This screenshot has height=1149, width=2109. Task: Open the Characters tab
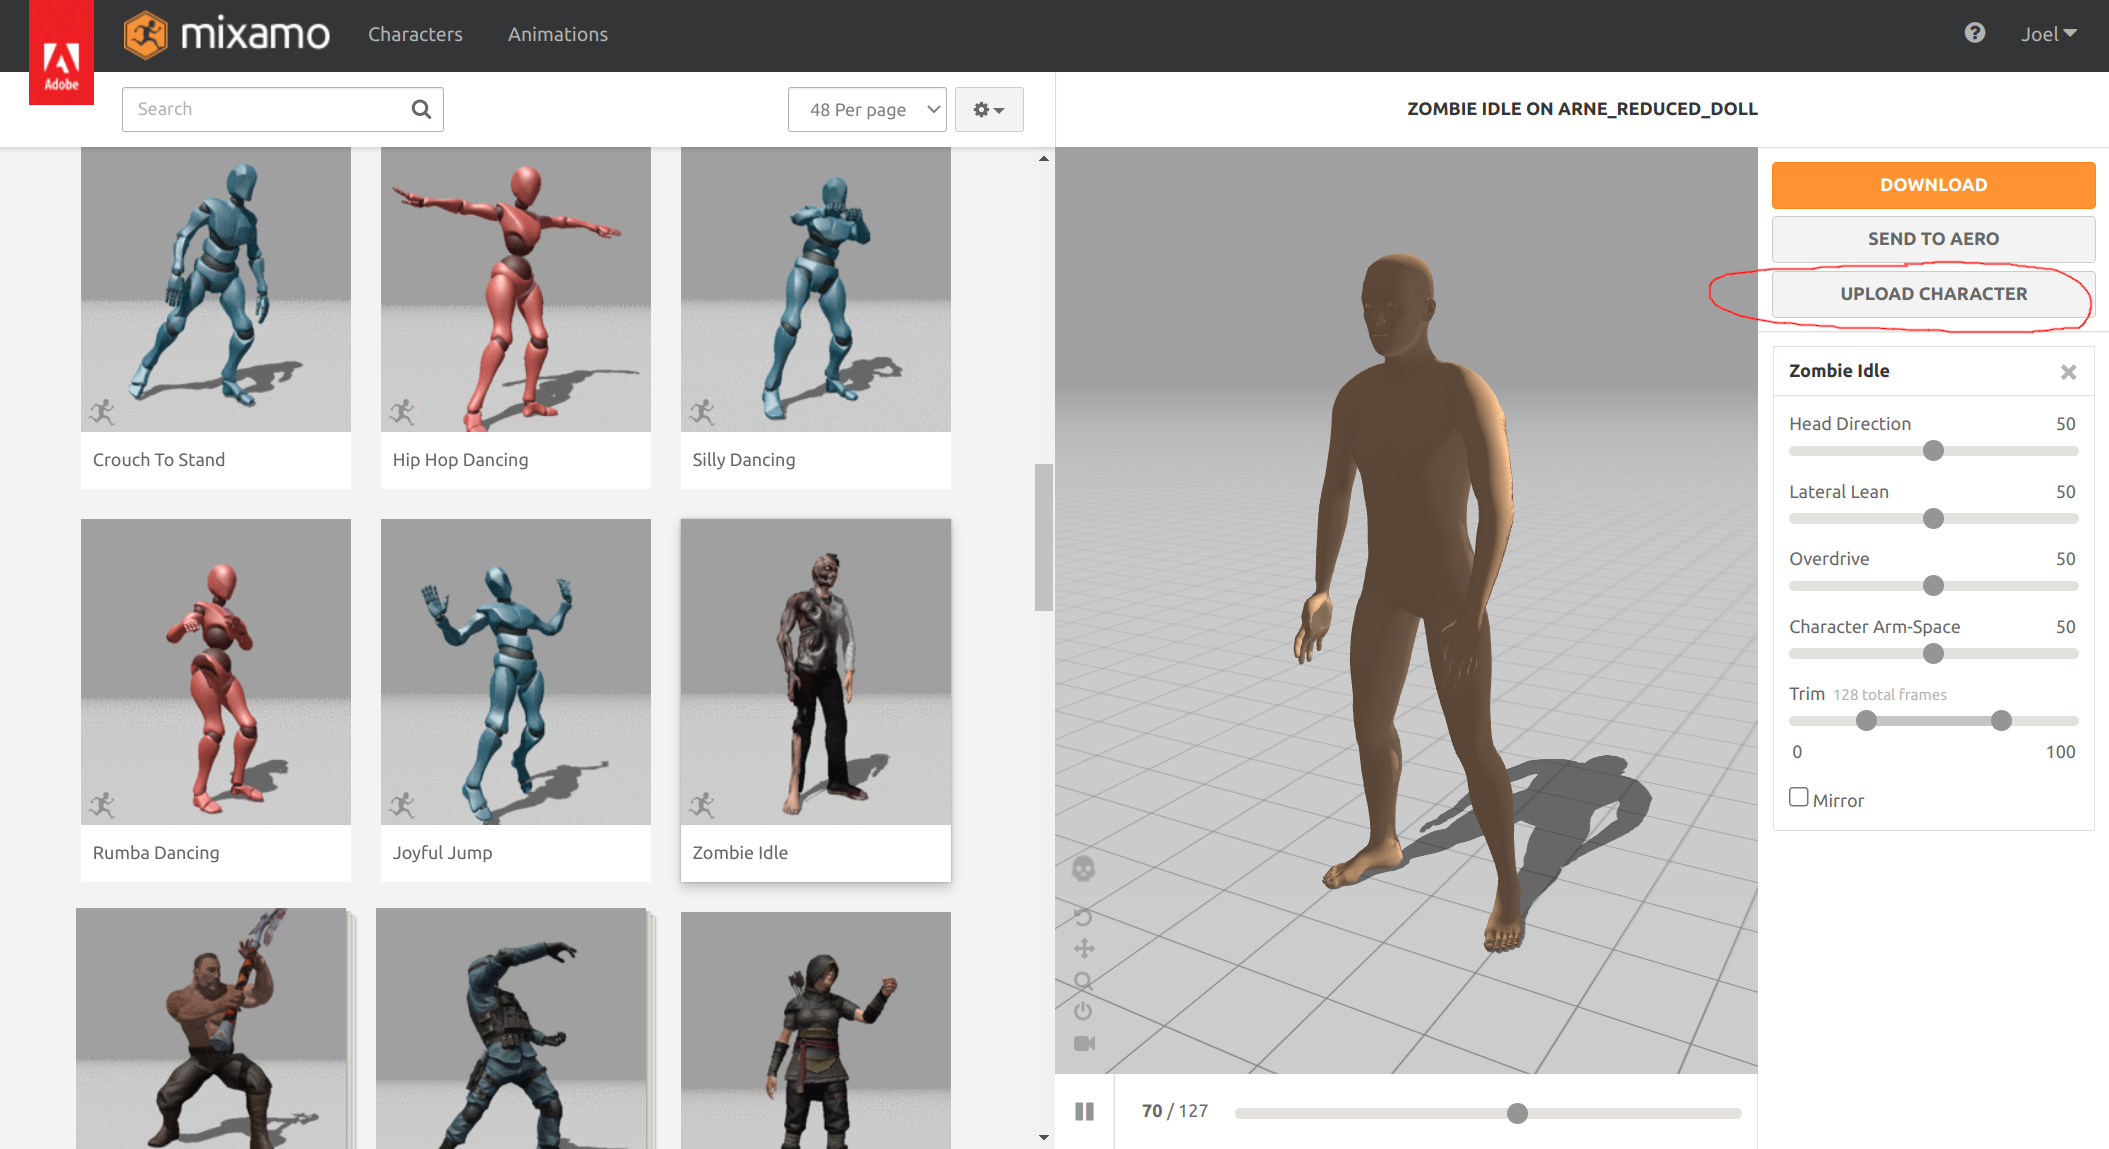(x=415, y=34)
